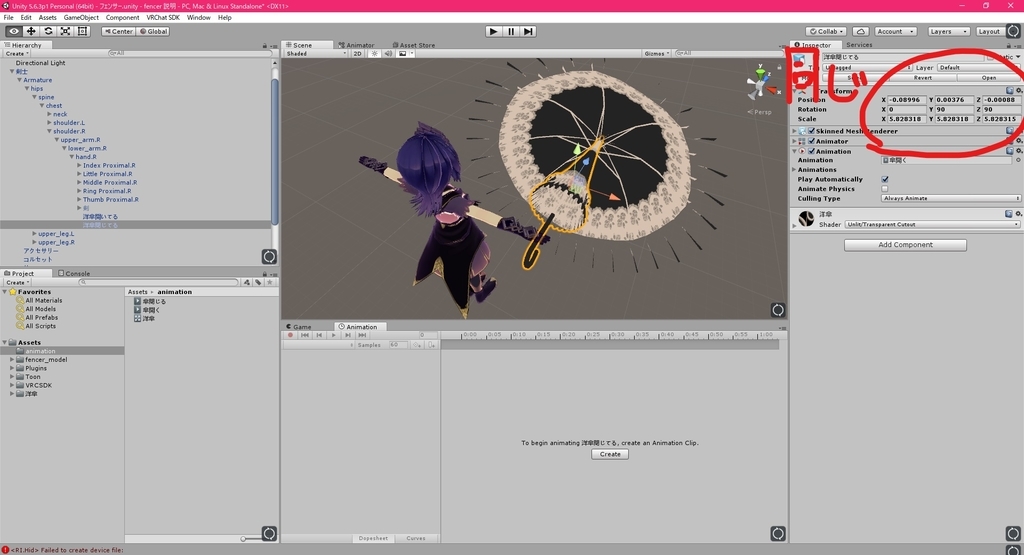Toggle scene lighting sun icon

point(375,54)
